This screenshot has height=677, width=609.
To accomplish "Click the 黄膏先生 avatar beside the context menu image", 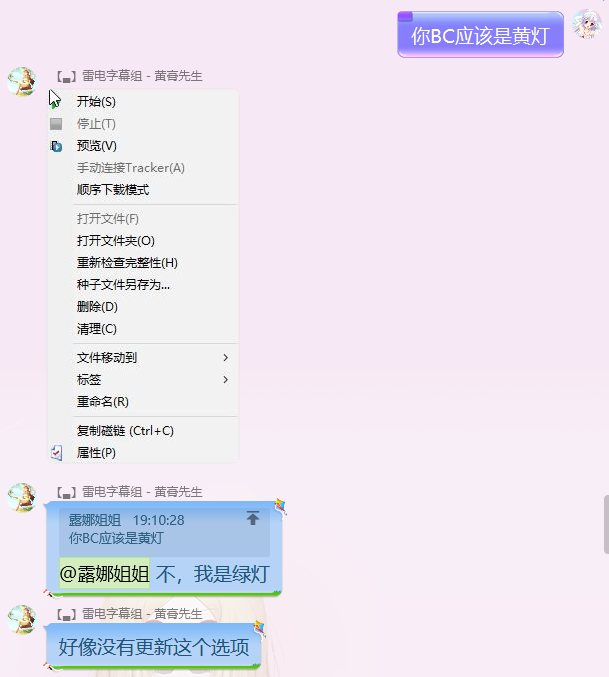I will 22,82.
